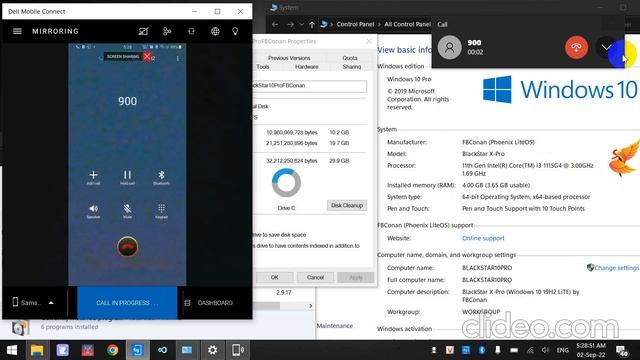
Task: Go back in the Control Panel window
Action: pos(275,24)
